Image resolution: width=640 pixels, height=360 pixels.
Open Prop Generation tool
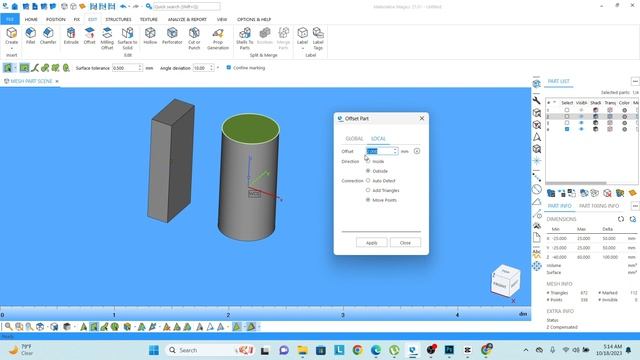(218, 38)
